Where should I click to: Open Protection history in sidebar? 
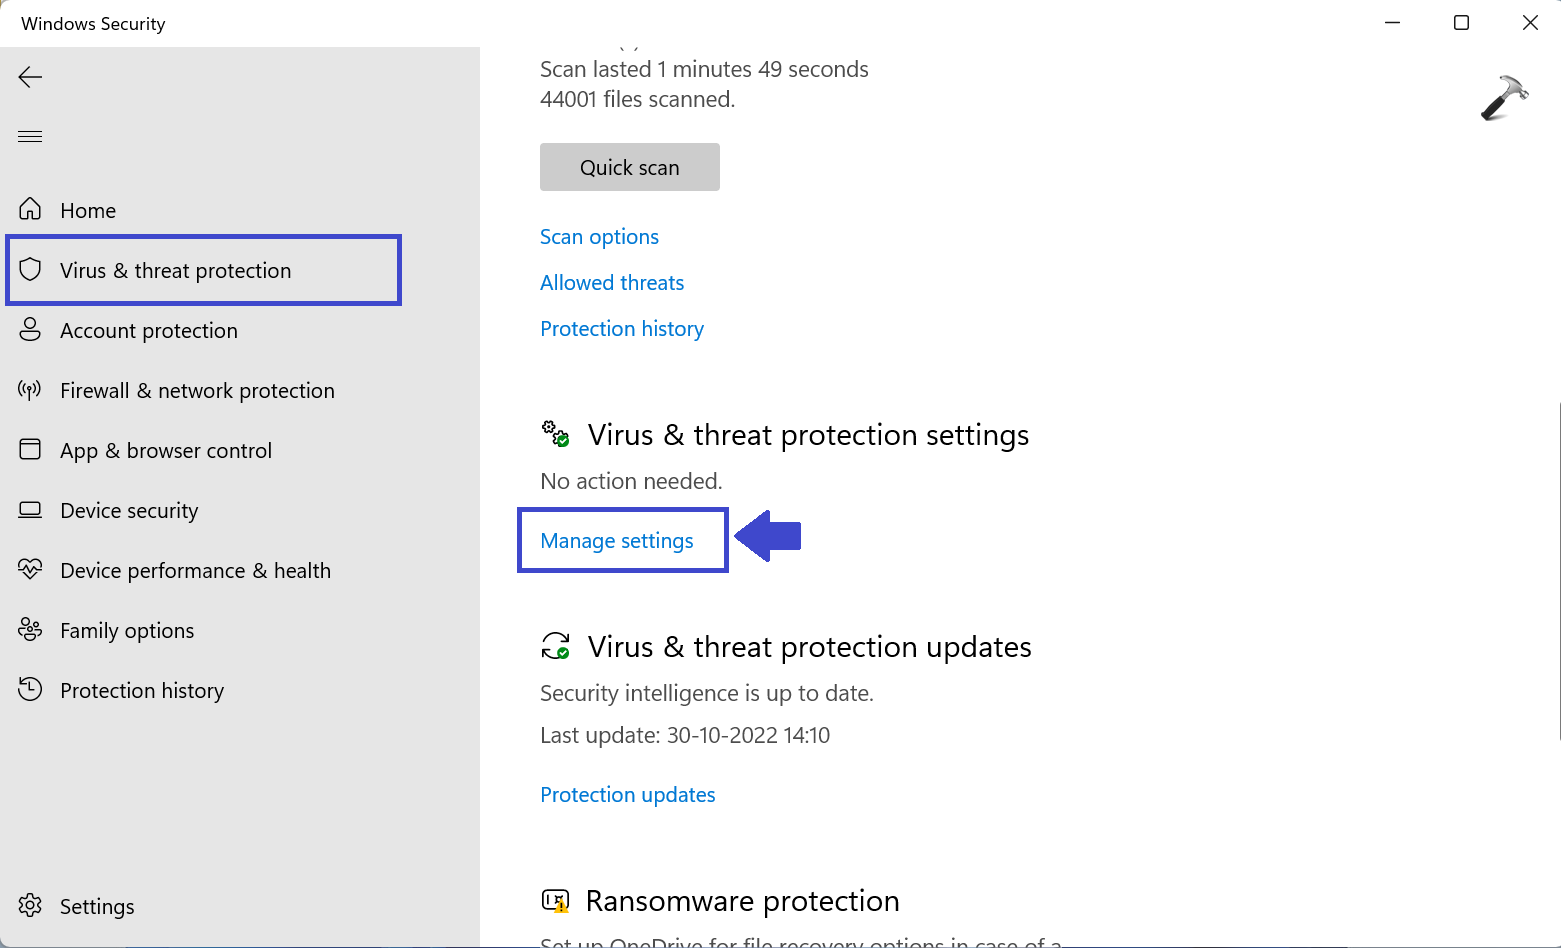[x=142, y=691]
